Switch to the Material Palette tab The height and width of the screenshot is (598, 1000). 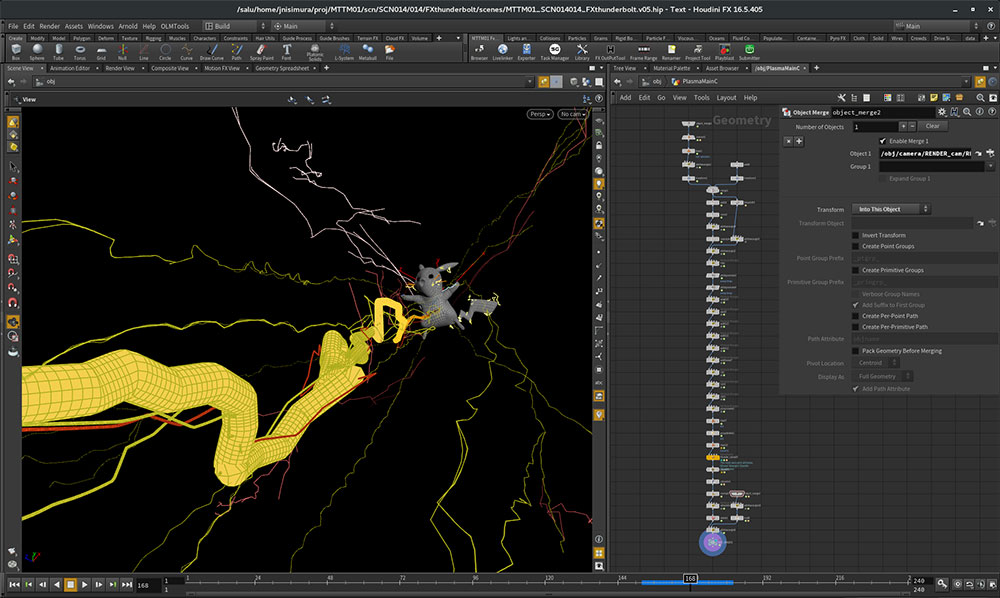[x=672, y=68]
